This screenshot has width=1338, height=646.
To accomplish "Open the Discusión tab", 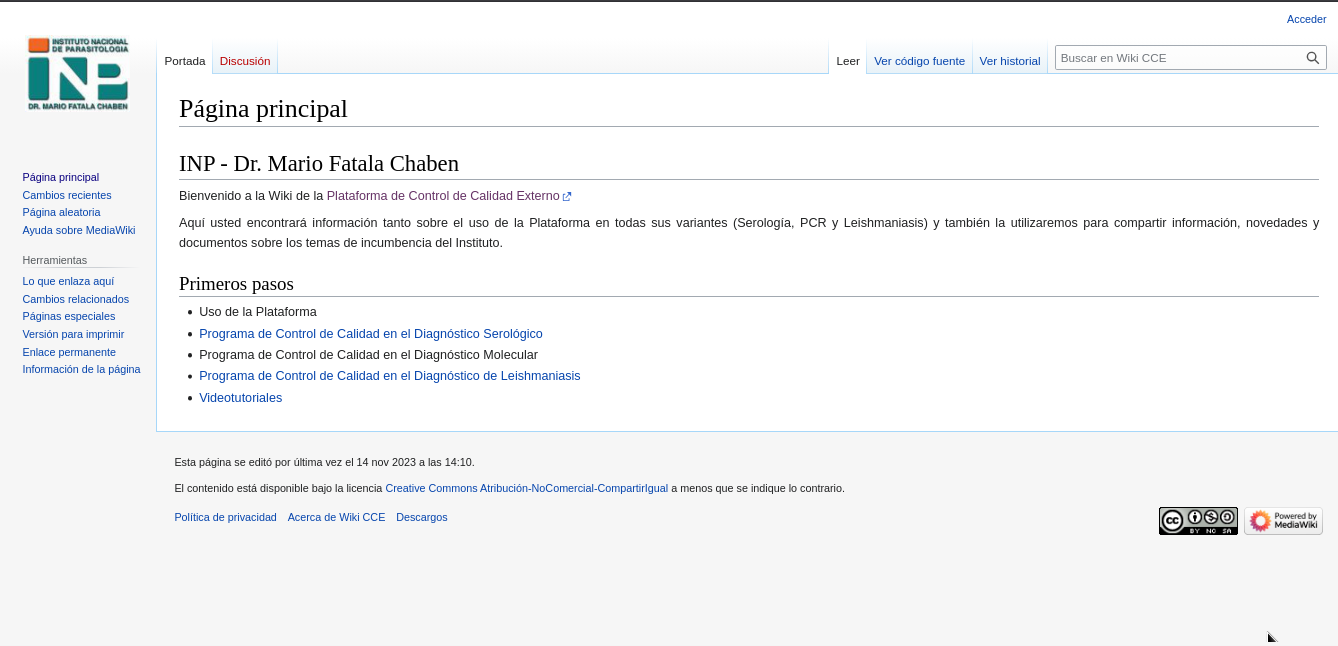I will tap(245, 61).
